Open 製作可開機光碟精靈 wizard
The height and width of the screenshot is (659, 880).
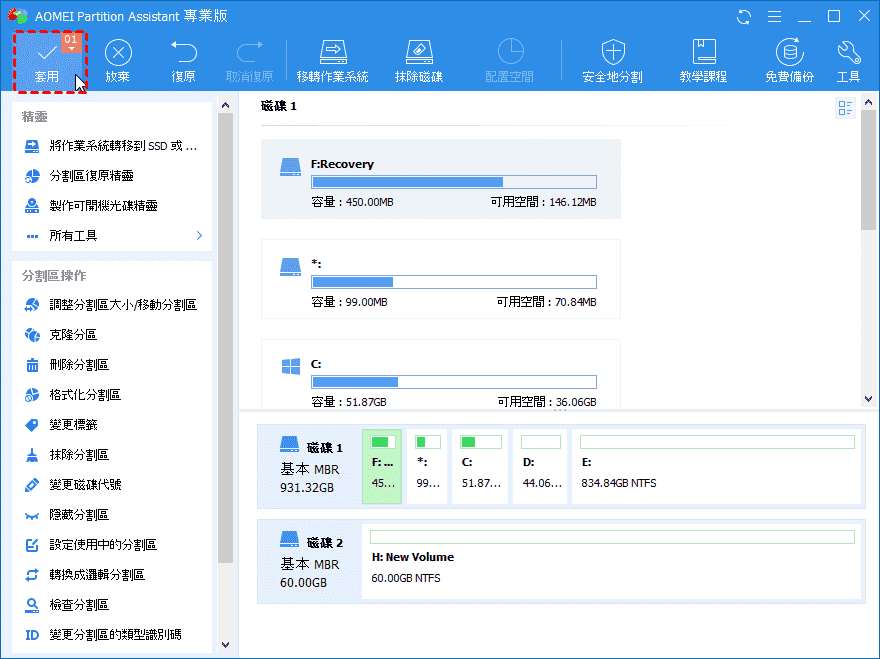(x=111, y=205)
